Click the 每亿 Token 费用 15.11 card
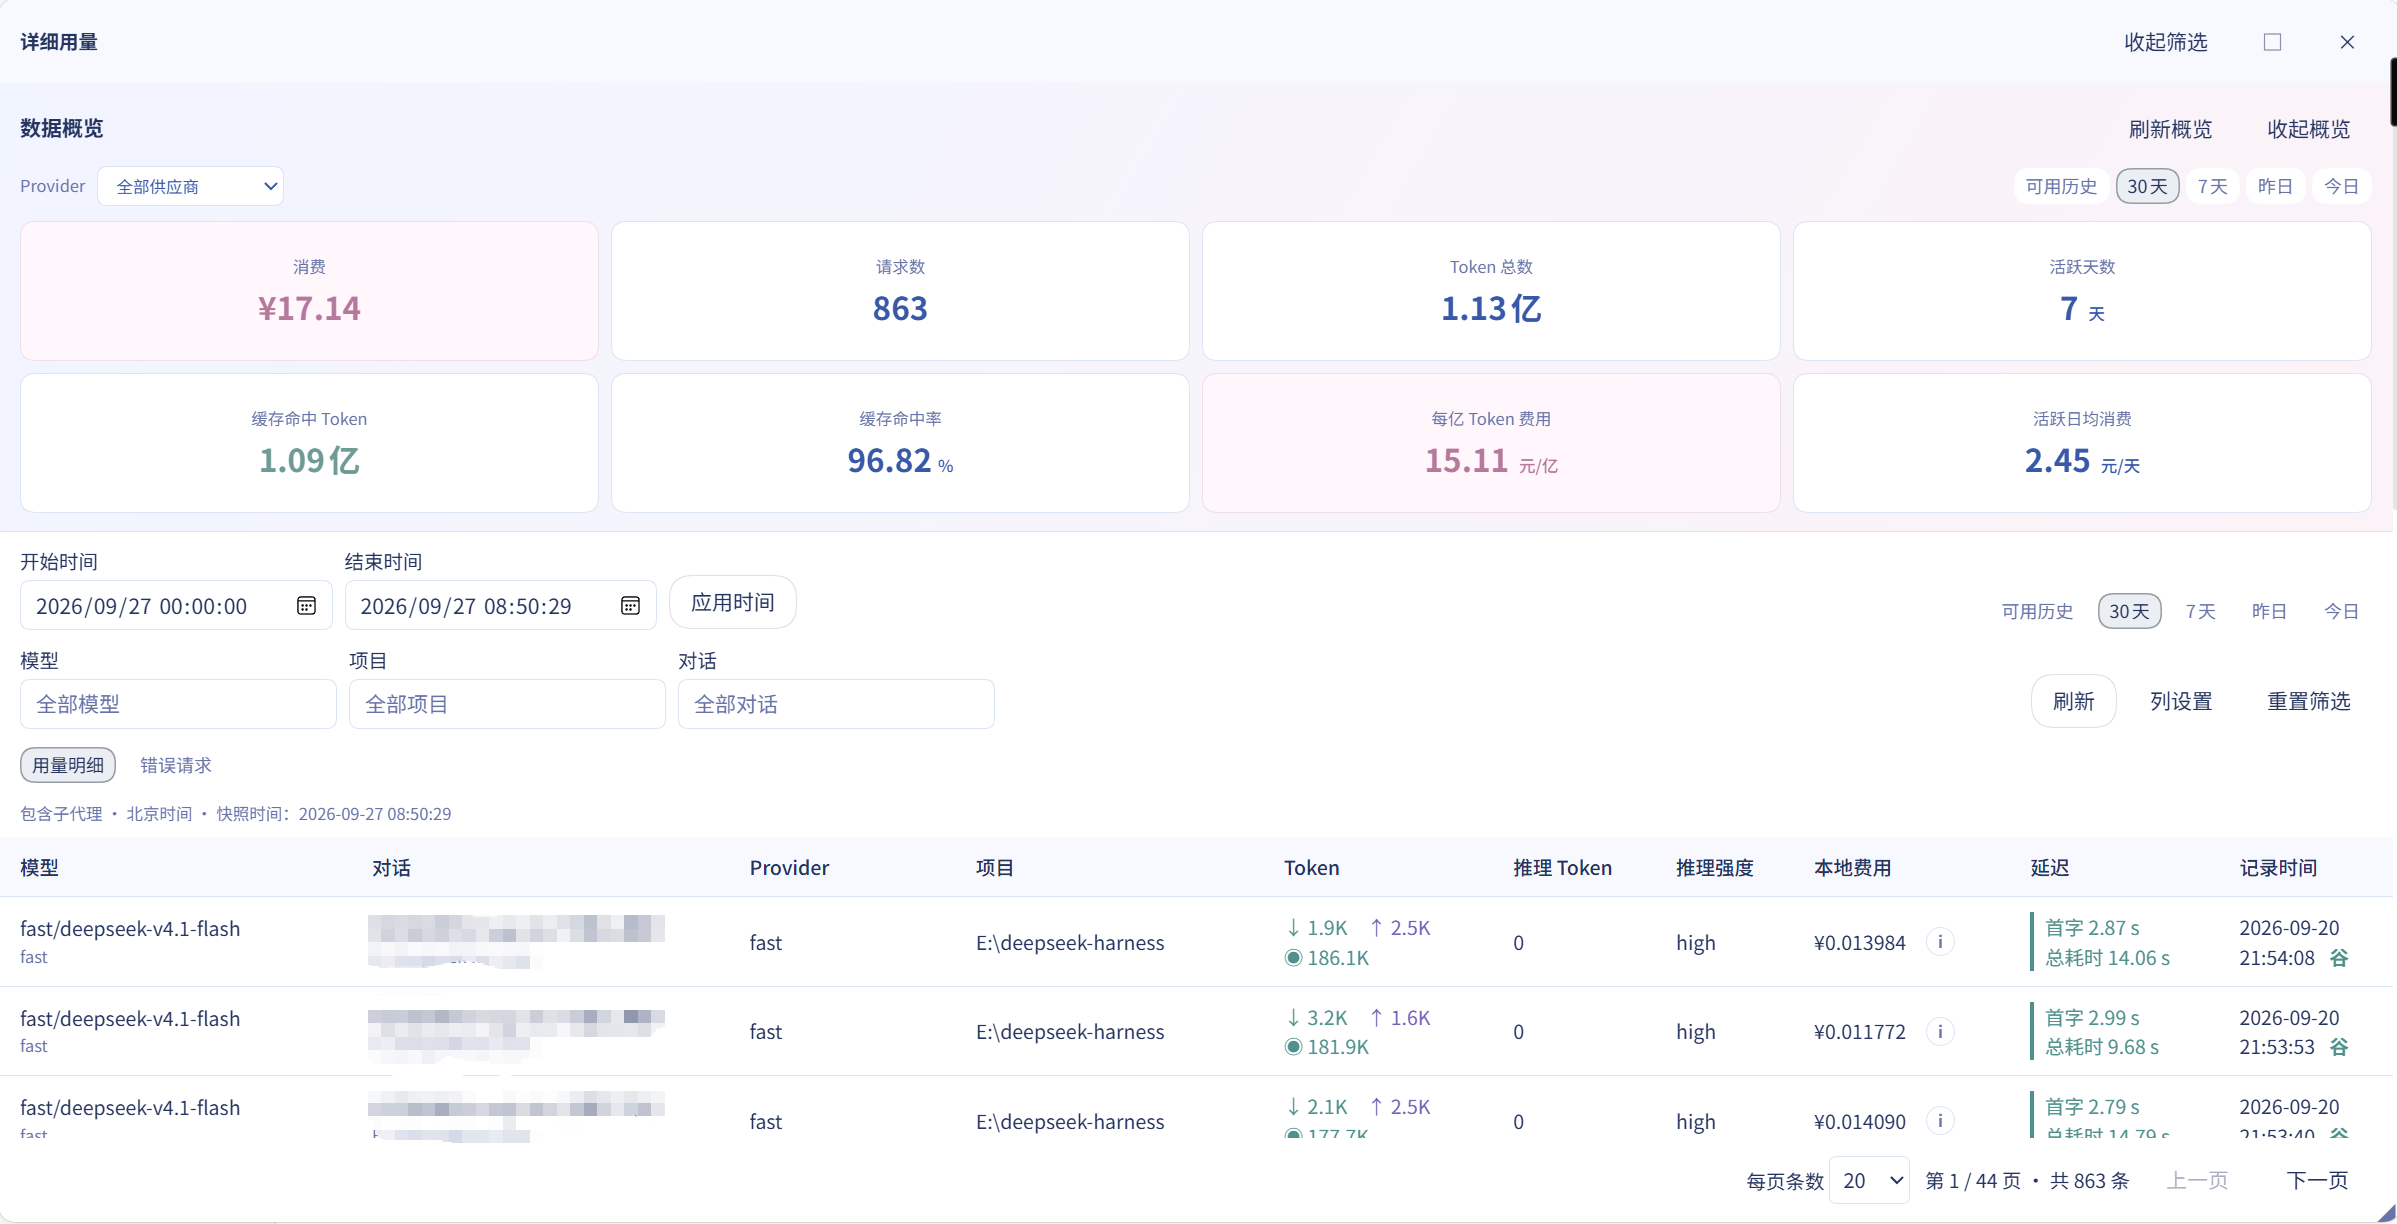 point(1491,443)
